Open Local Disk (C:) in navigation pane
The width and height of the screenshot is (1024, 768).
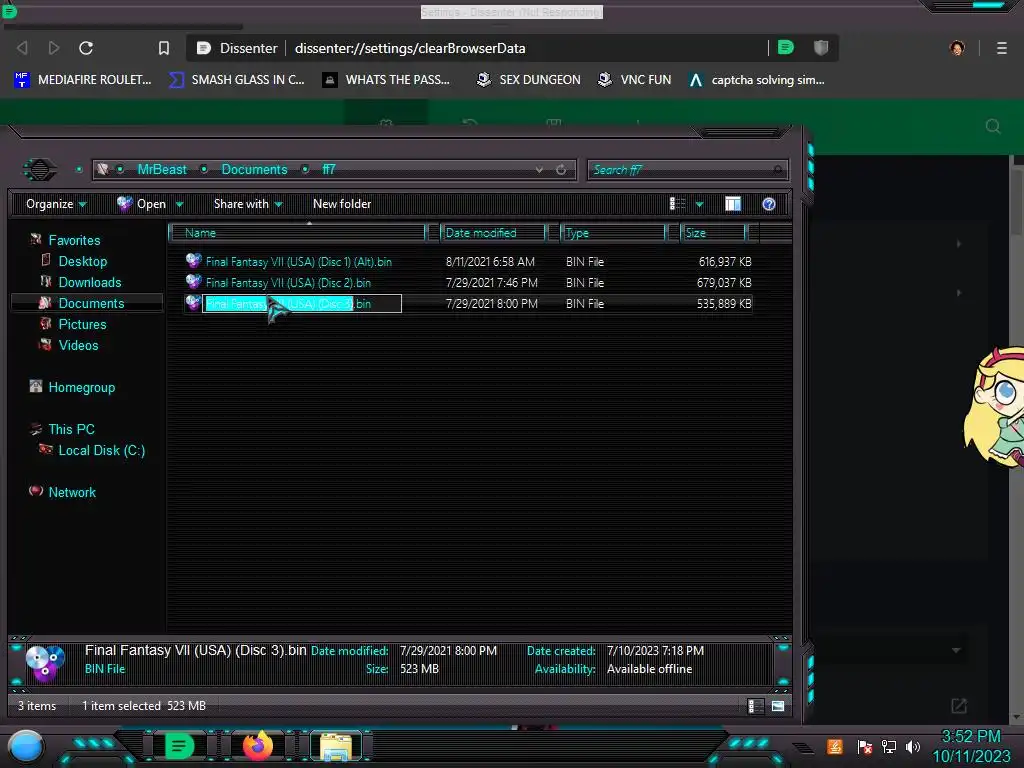coord(102,450)
